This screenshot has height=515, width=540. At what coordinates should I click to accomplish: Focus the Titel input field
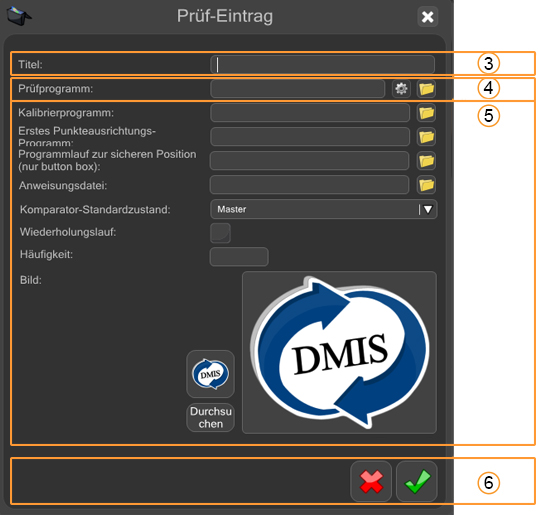click(x=322, y=64)
